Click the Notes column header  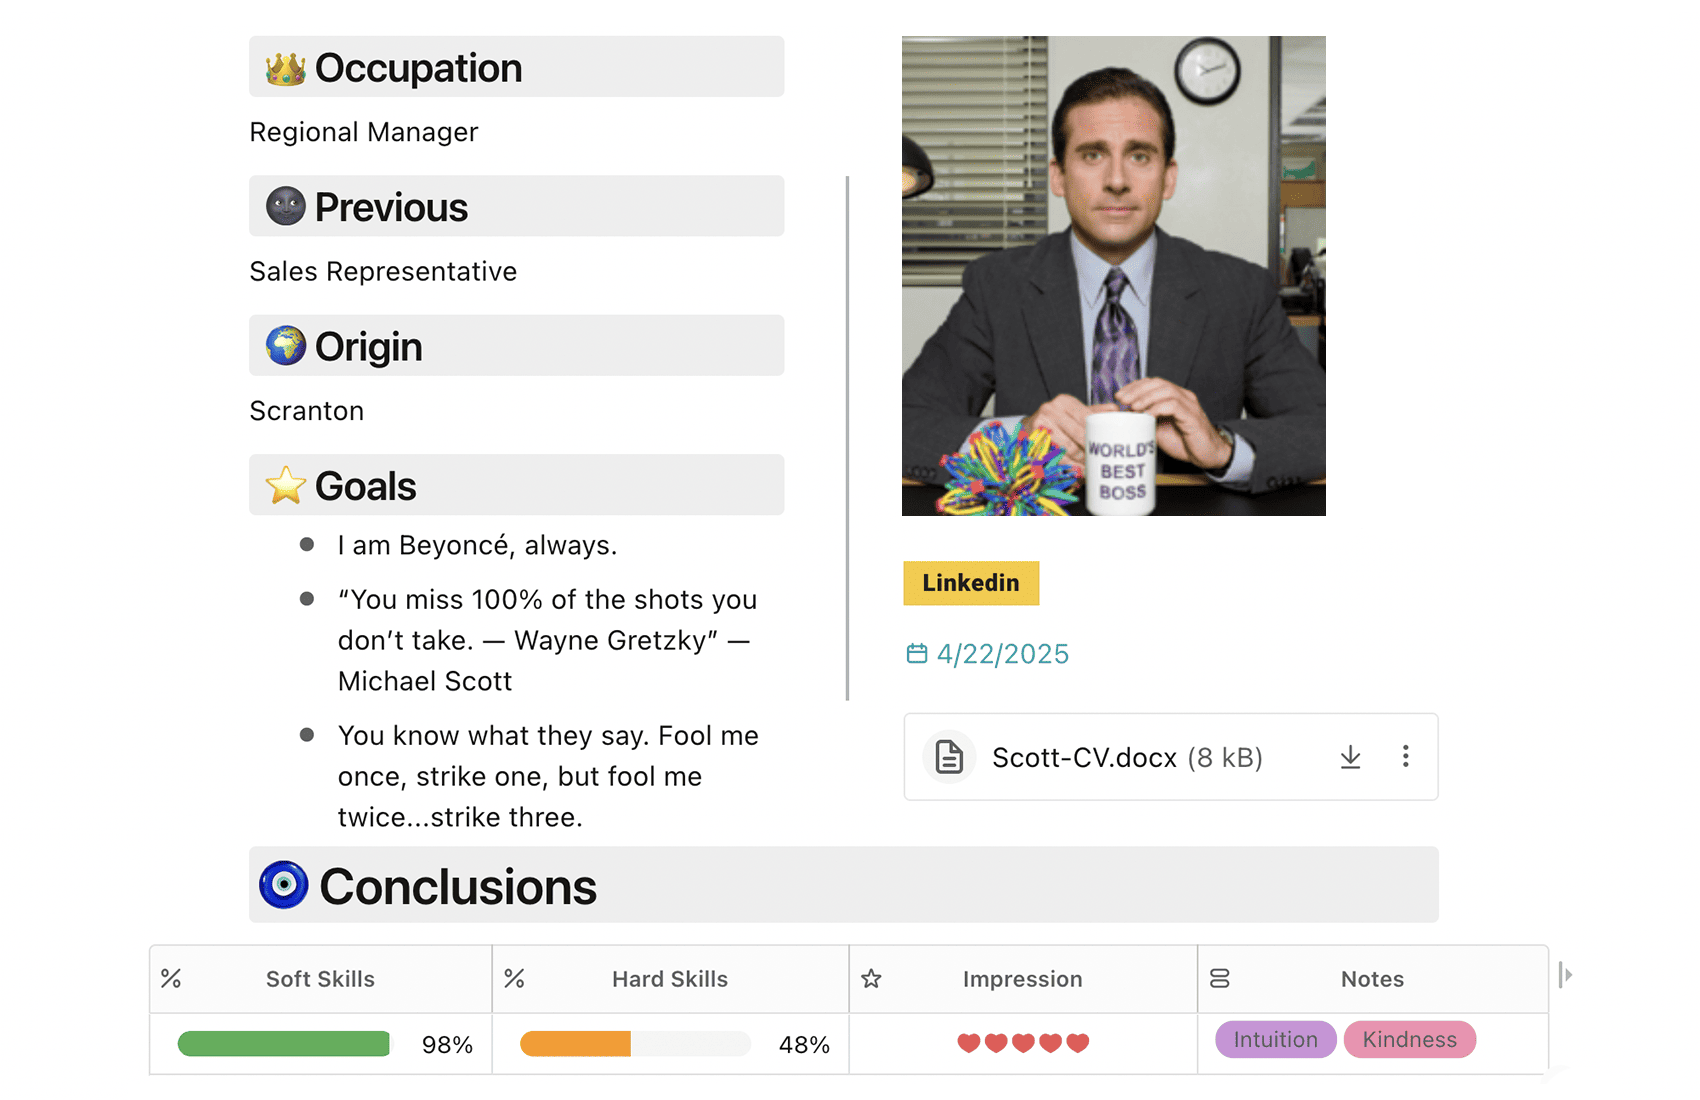1372,979
